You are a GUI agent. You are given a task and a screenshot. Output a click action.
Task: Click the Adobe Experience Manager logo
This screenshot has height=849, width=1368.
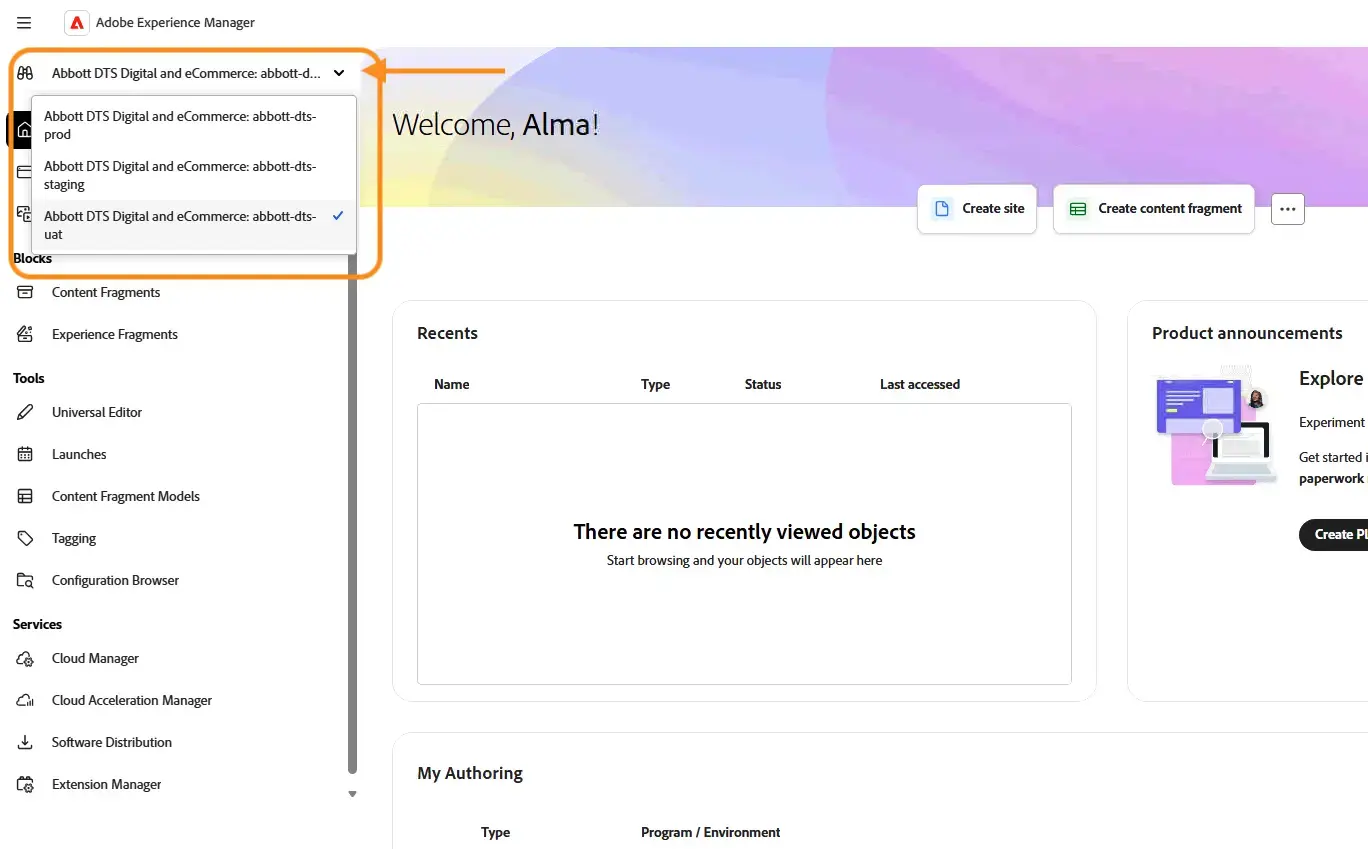pyautogui.click(x=77, y=23)
